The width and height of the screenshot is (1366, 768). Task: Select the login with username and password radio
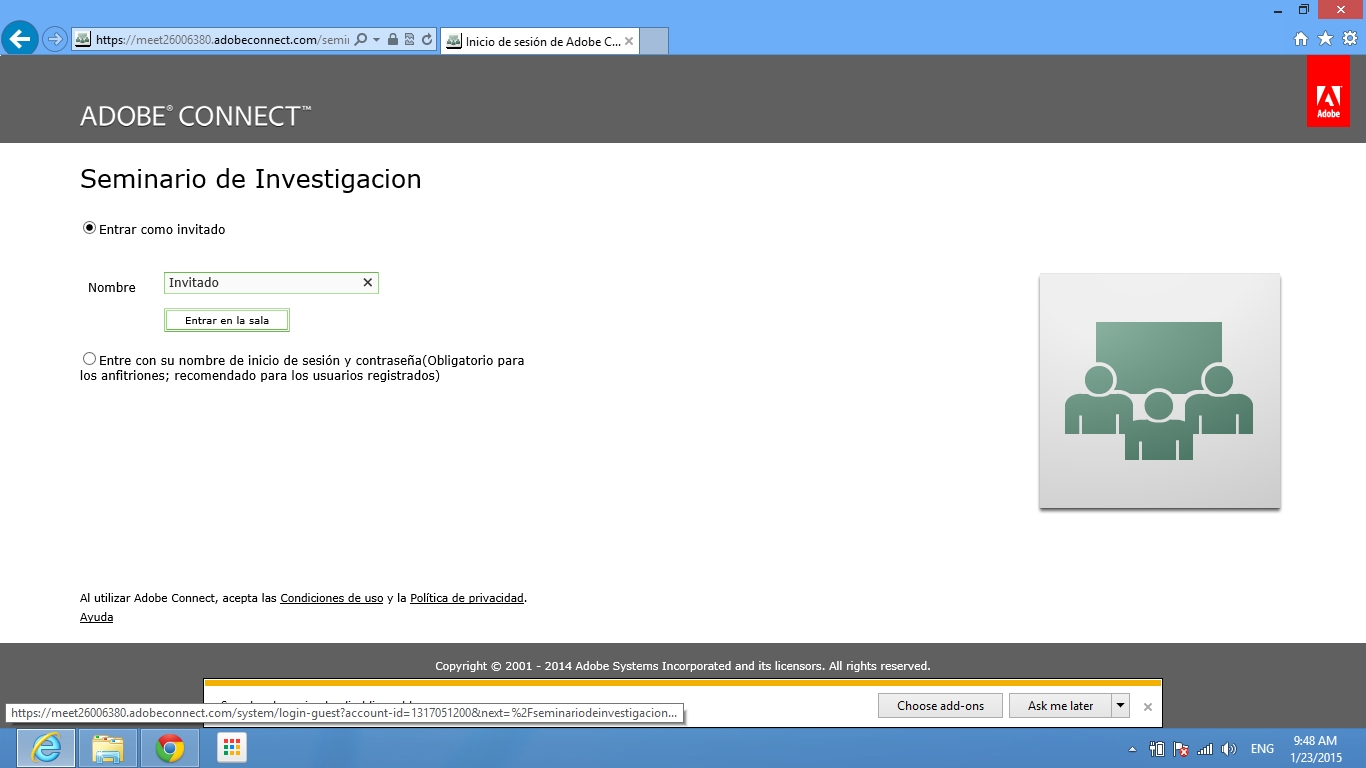click(90, 359)
